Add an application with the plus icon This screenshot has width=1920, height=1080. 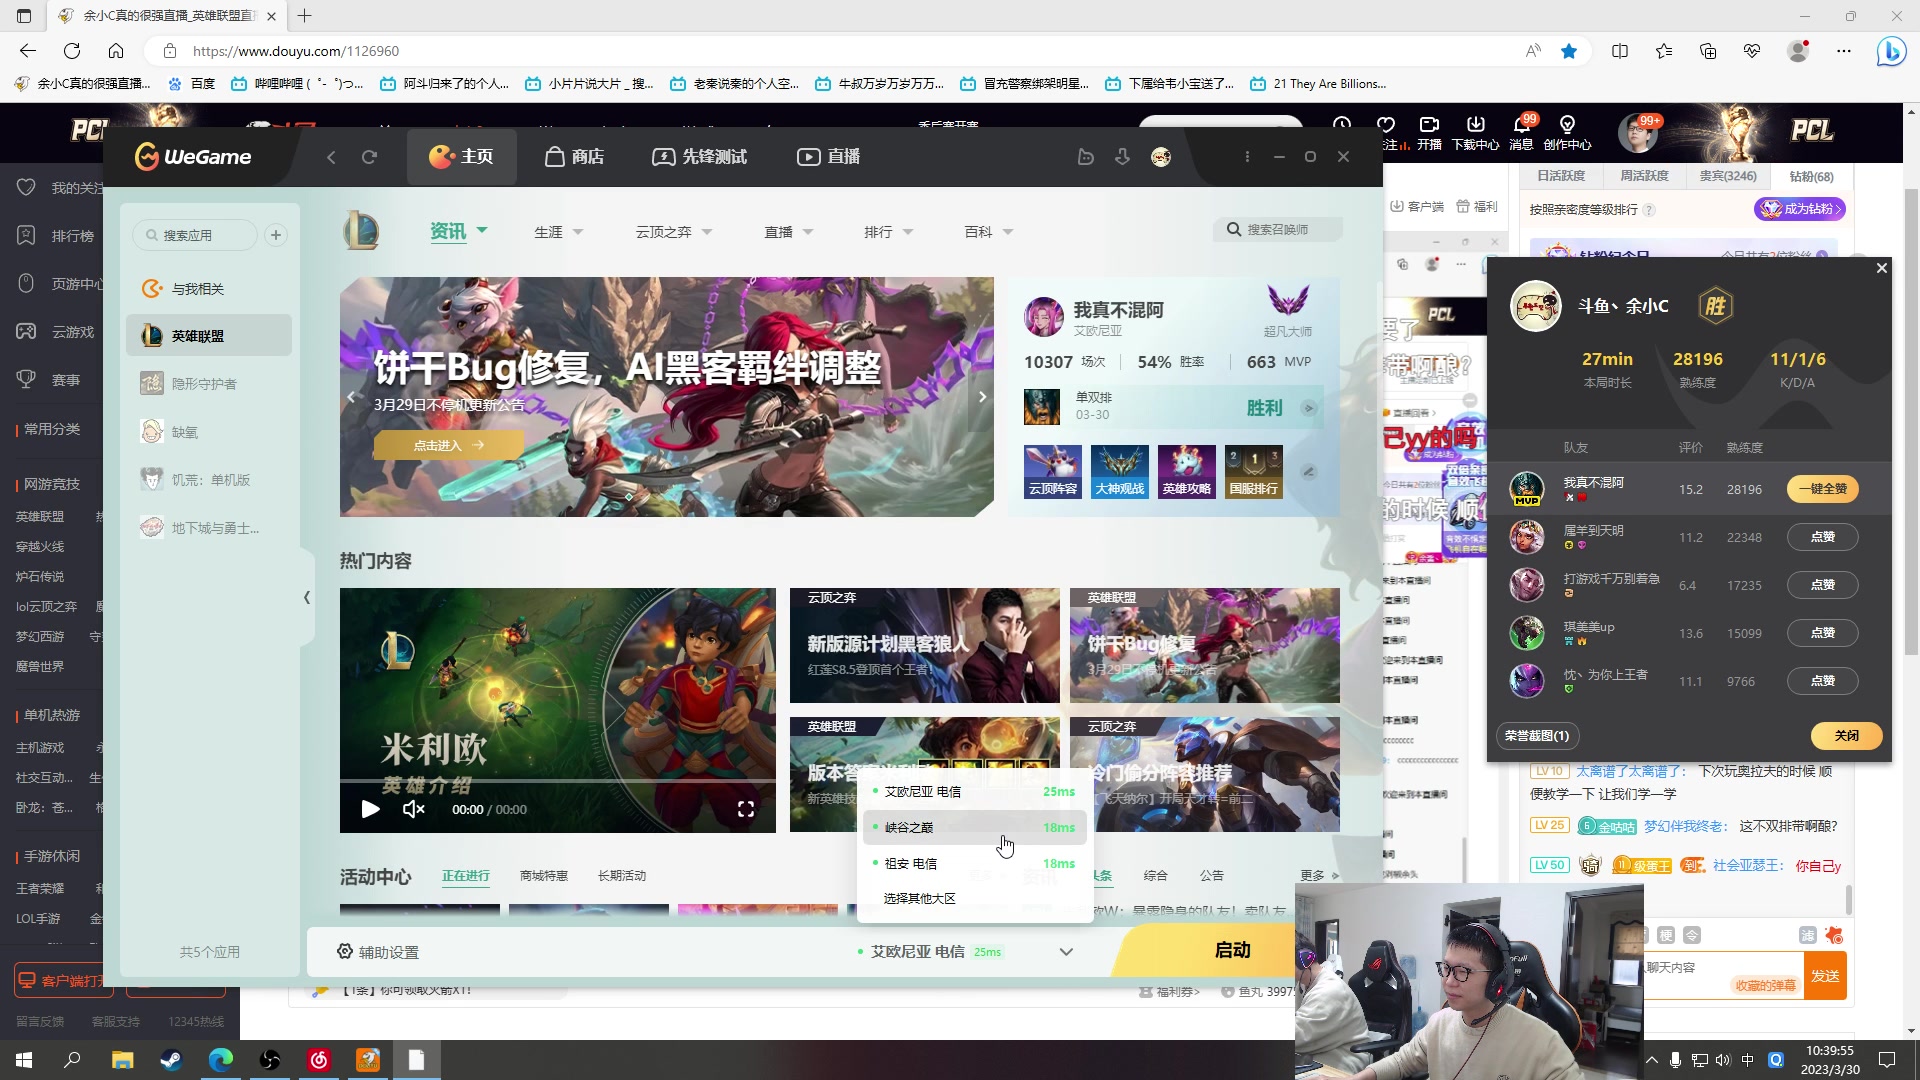tap(276, 235)
